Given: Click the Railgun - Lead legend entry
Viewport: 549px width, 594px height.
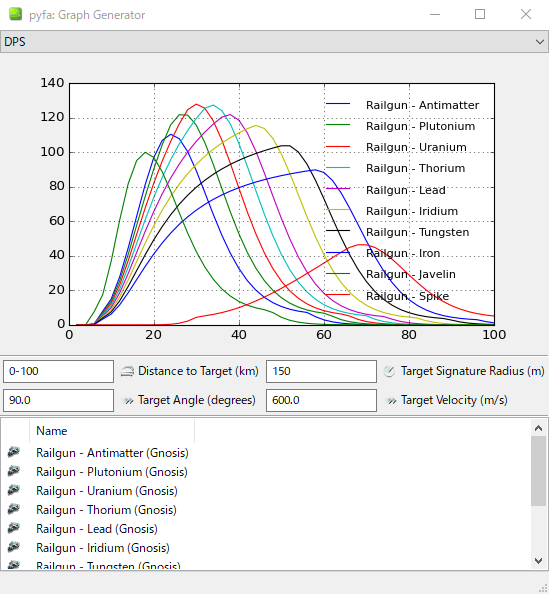Looking at the screenshot, I should point(386,189).
